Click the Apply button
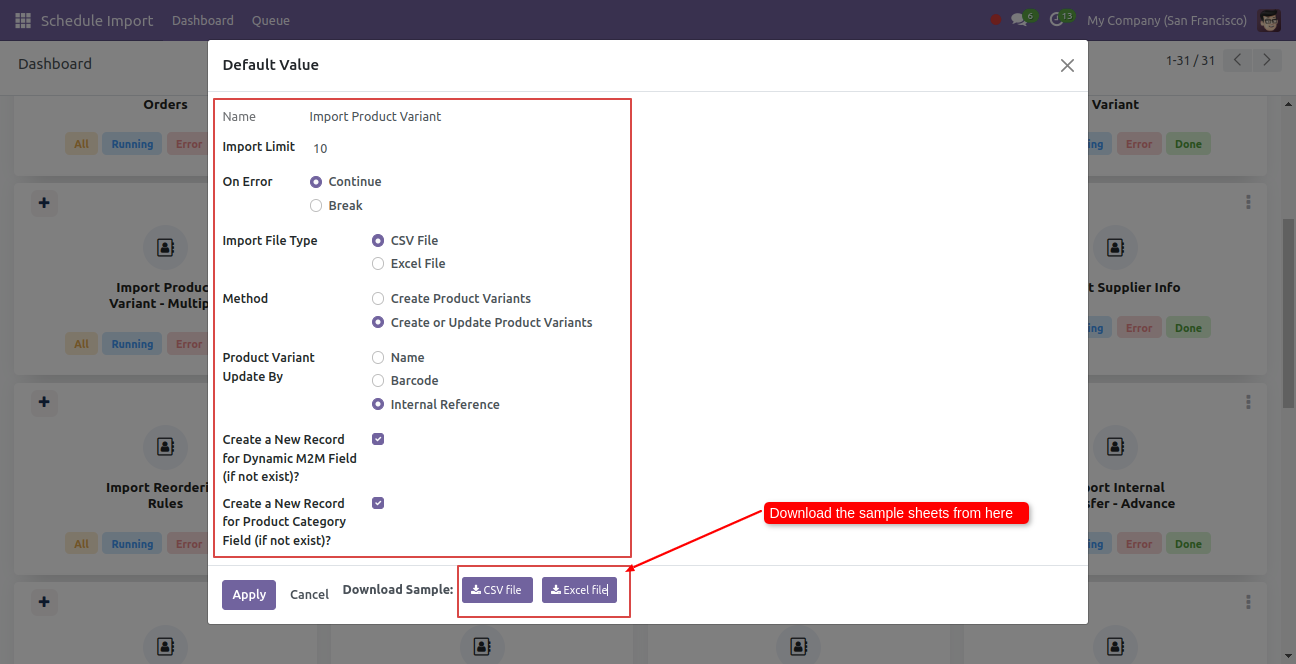 click(249, 595)
